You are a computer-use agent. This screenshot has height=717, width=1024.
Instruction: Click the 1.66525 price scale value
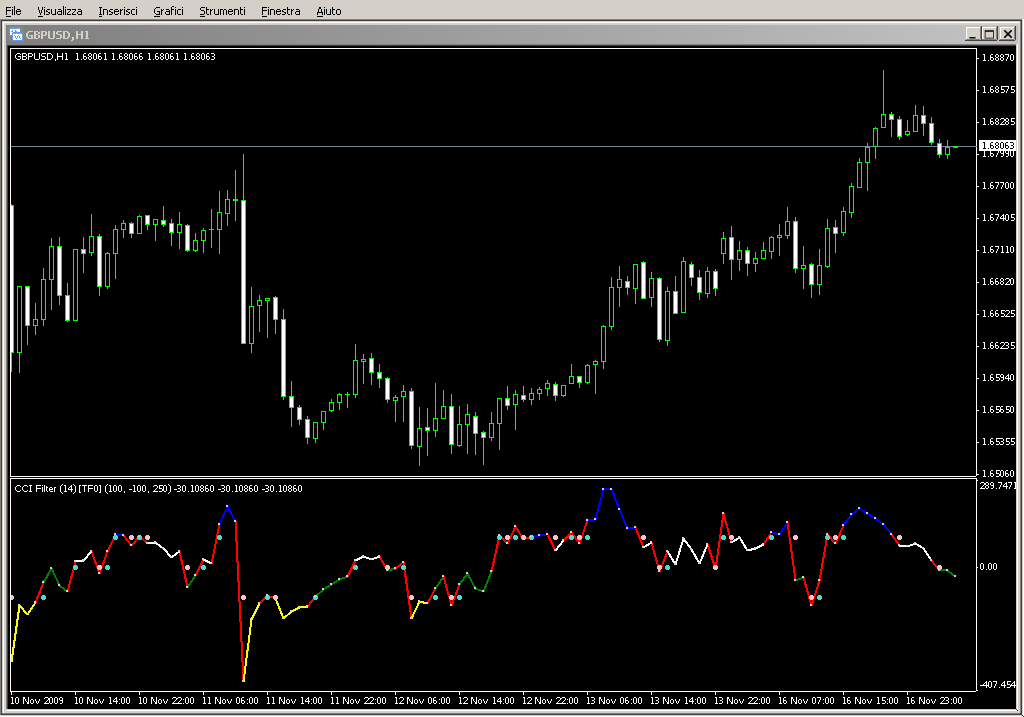coord(999,313)
